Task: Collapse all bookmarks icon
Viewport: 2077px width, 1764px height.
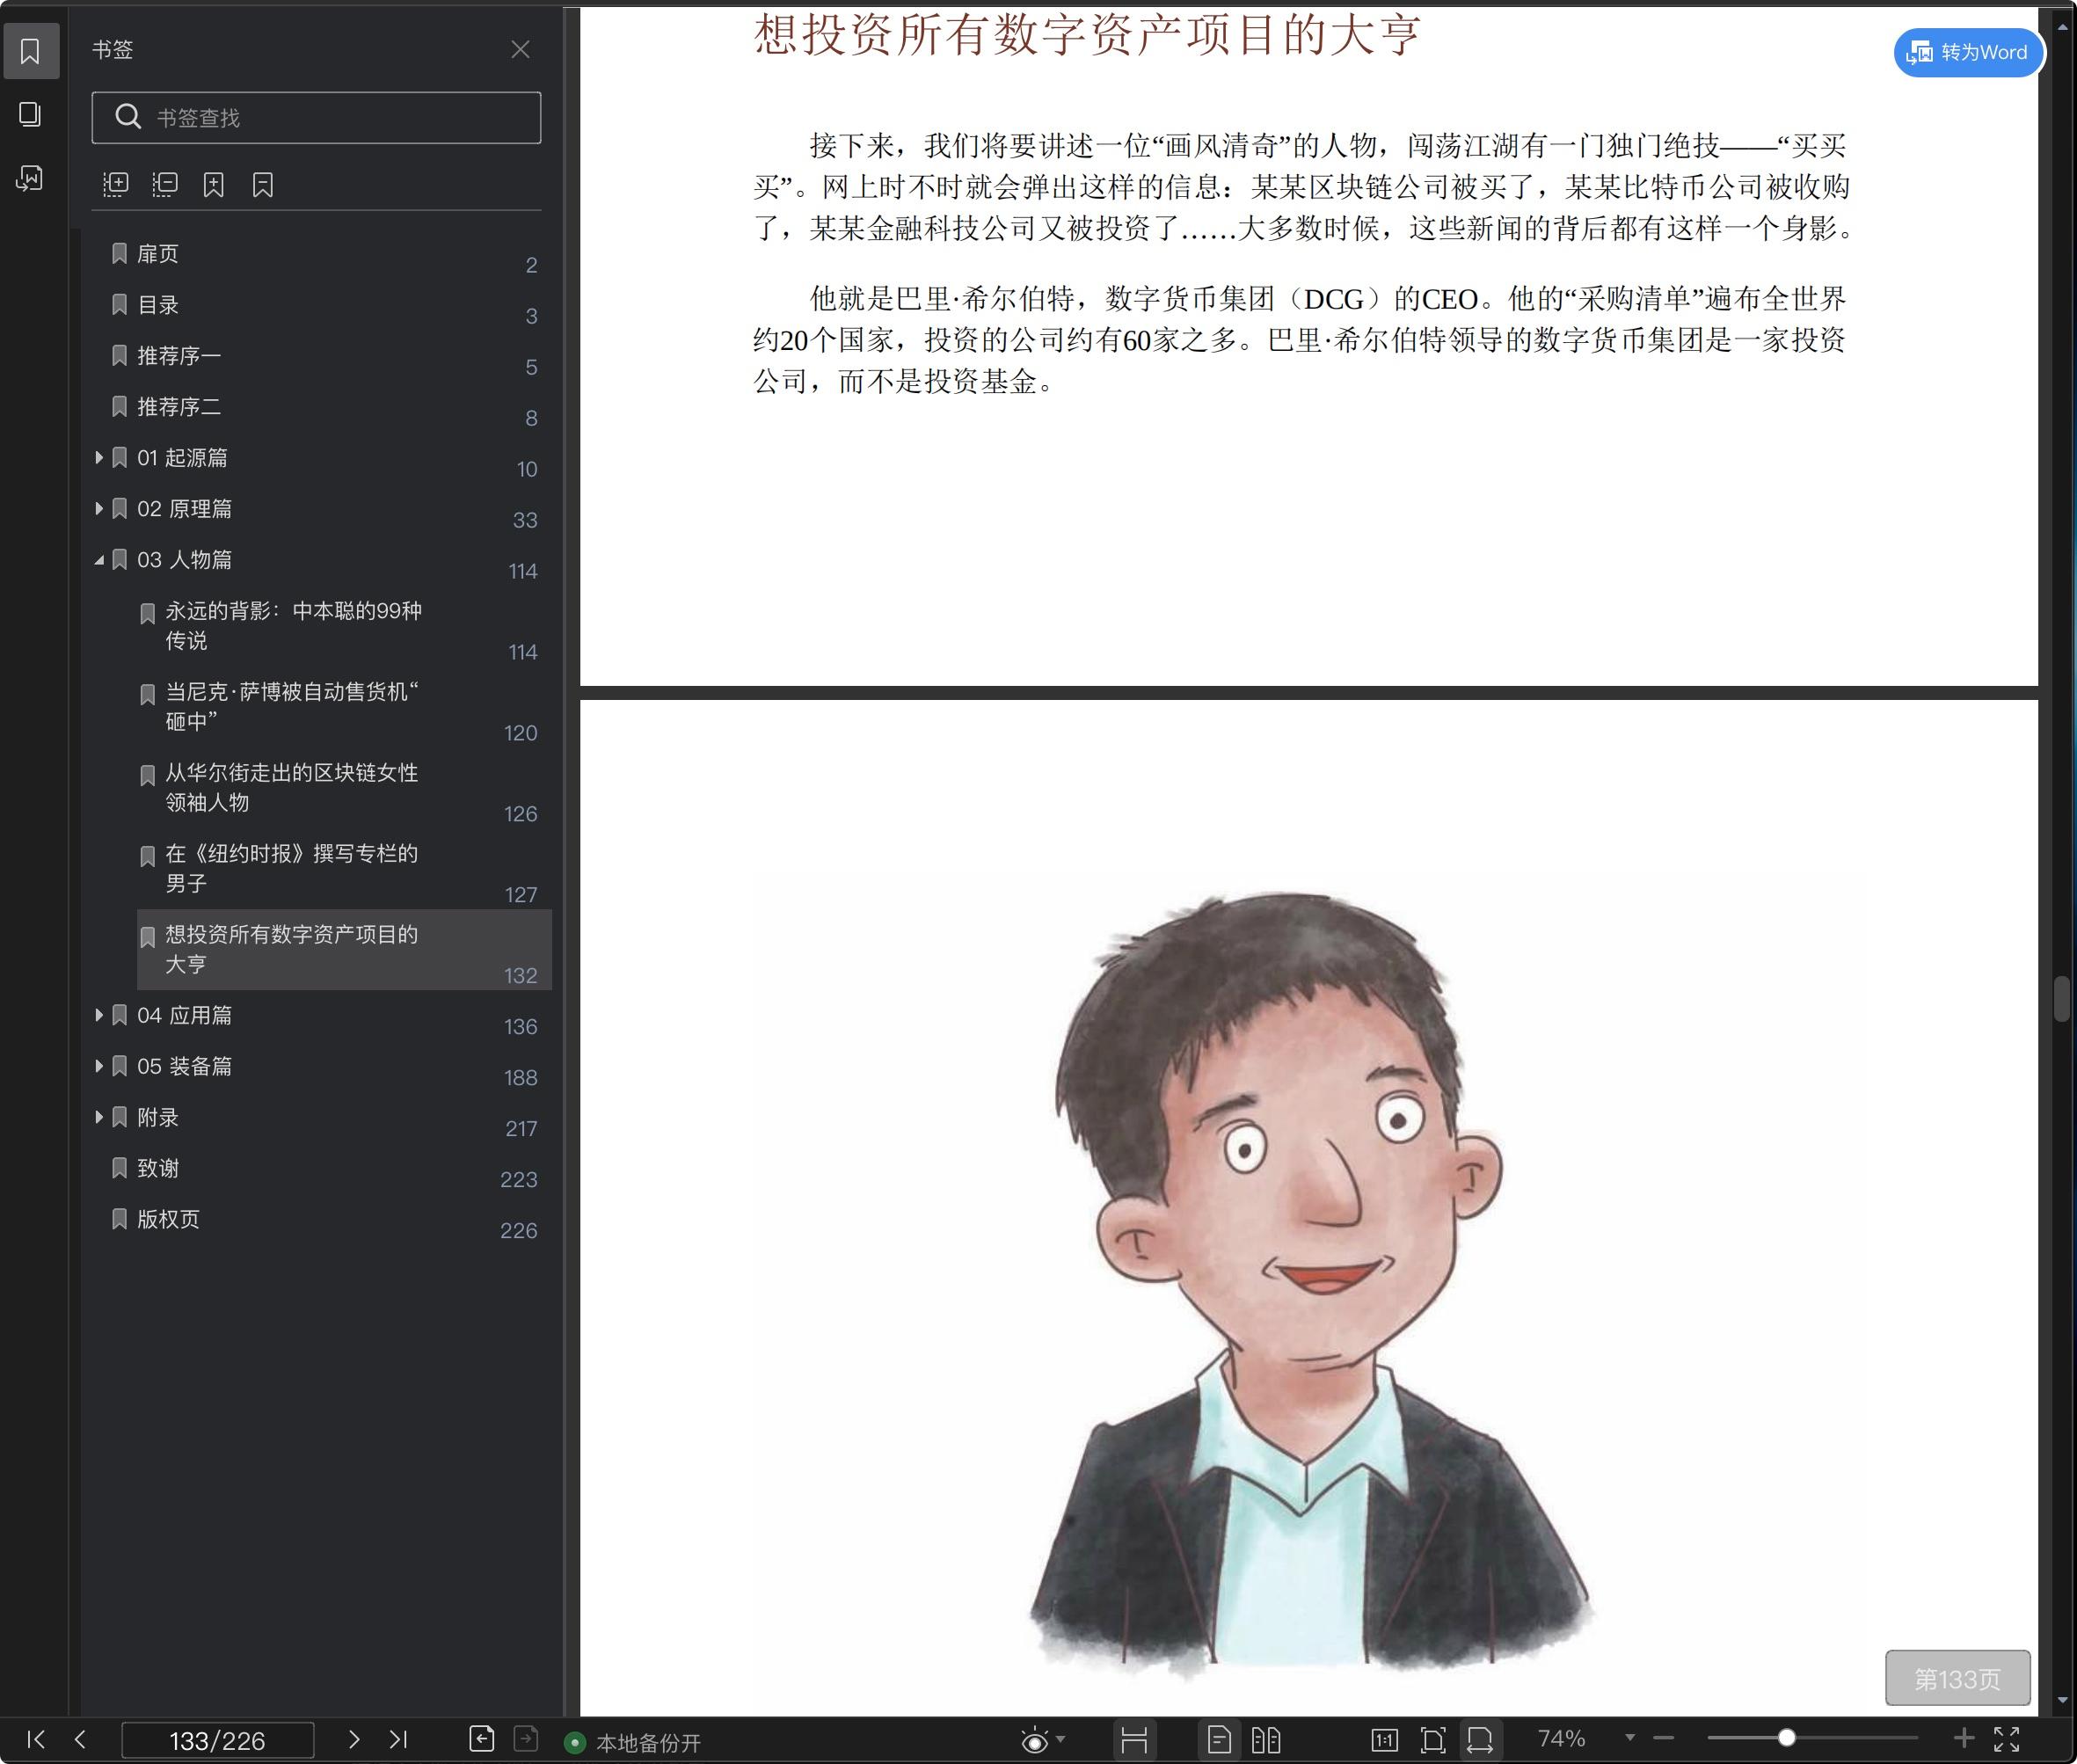Action: [x=165, y=184]
